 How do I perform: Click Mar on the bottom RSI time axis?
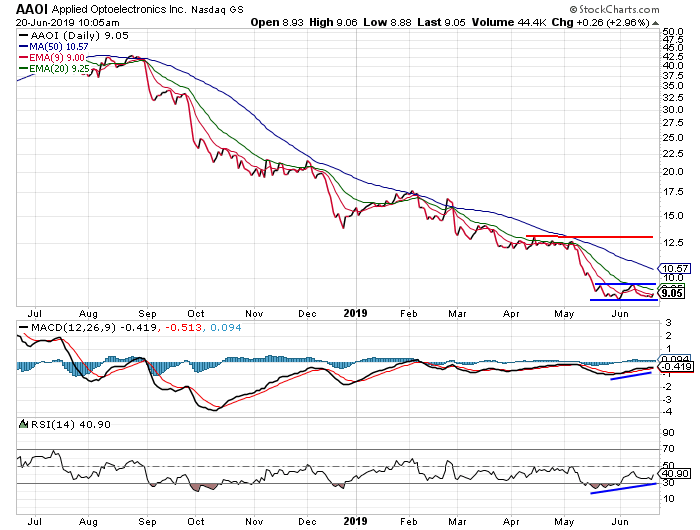click(x=458, y=521)
